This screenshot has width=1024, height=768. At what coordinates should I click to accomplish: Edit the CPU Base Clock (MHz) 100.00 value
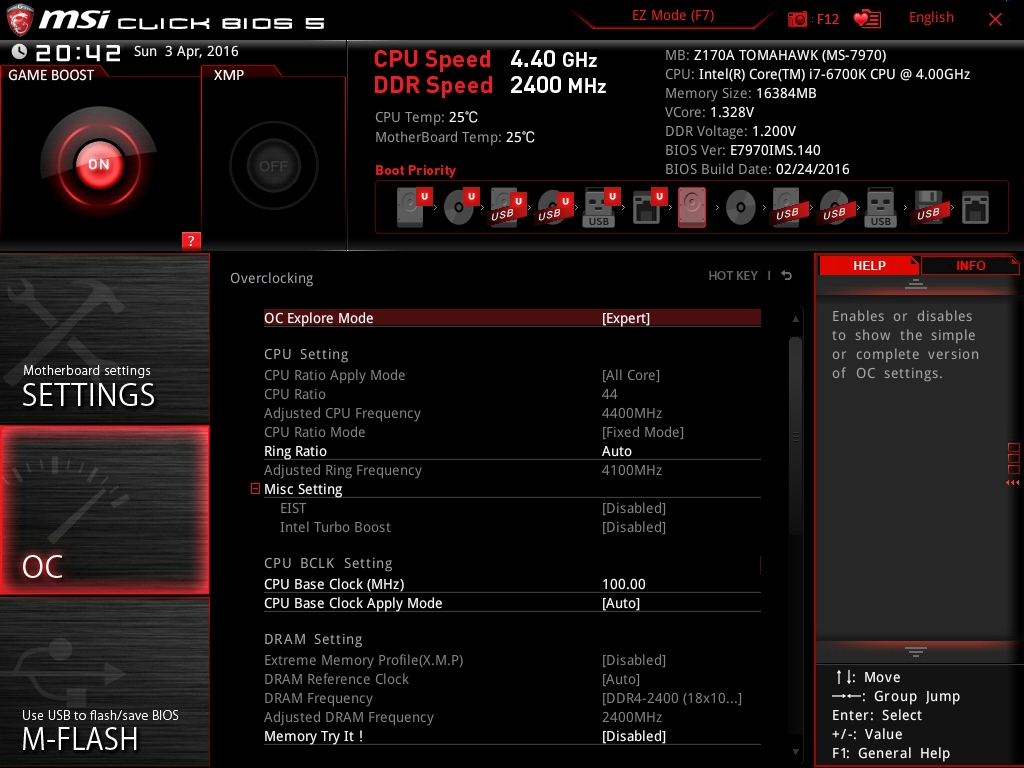tap(624, 584)
